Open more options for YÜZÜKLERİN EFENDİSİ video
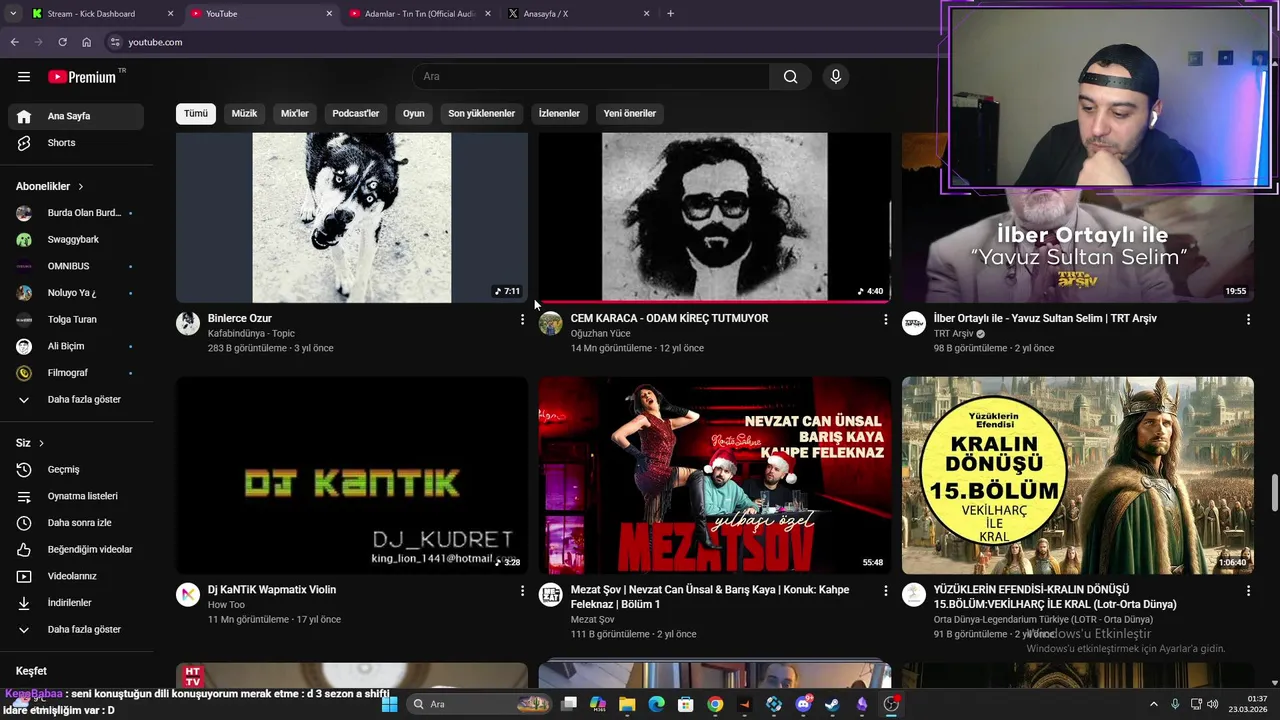Viewport: 1280px width, 720px height. [1248, 591]
